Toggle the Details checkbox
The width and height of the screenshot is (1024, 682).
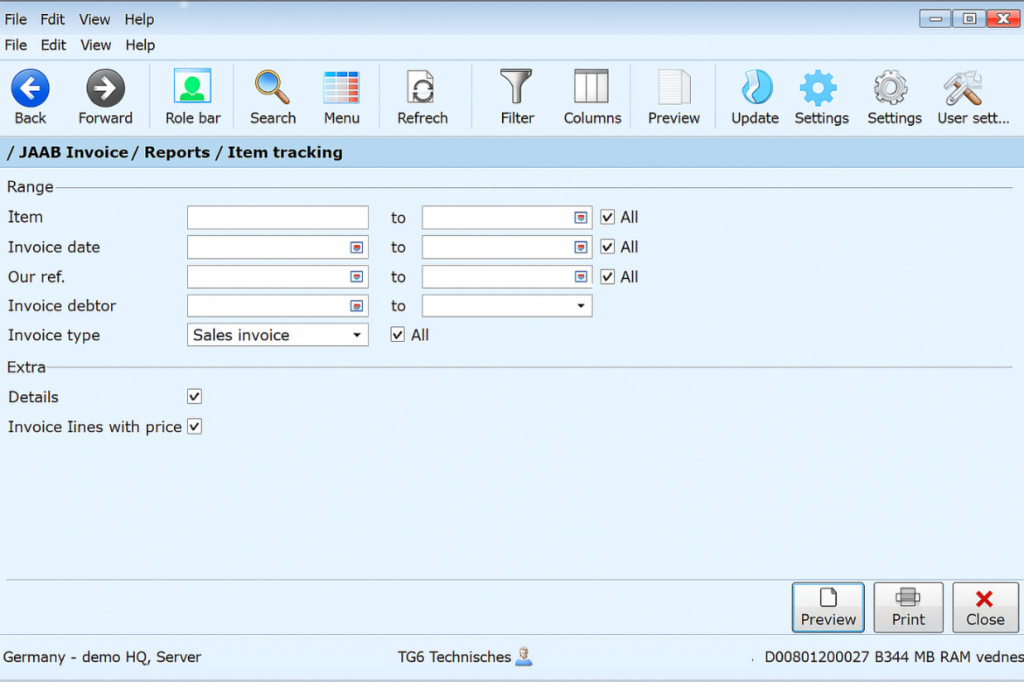click(x=193, y=396)
